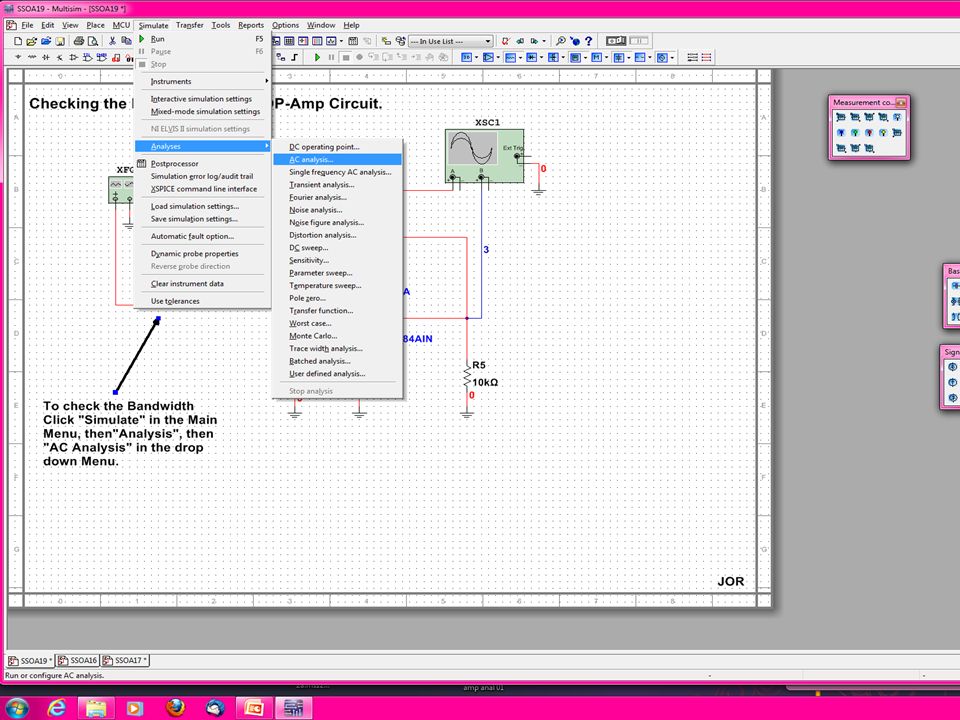Click the R5 10kΩ resistor symbol

pyautogui.click(x=467, y=373)
